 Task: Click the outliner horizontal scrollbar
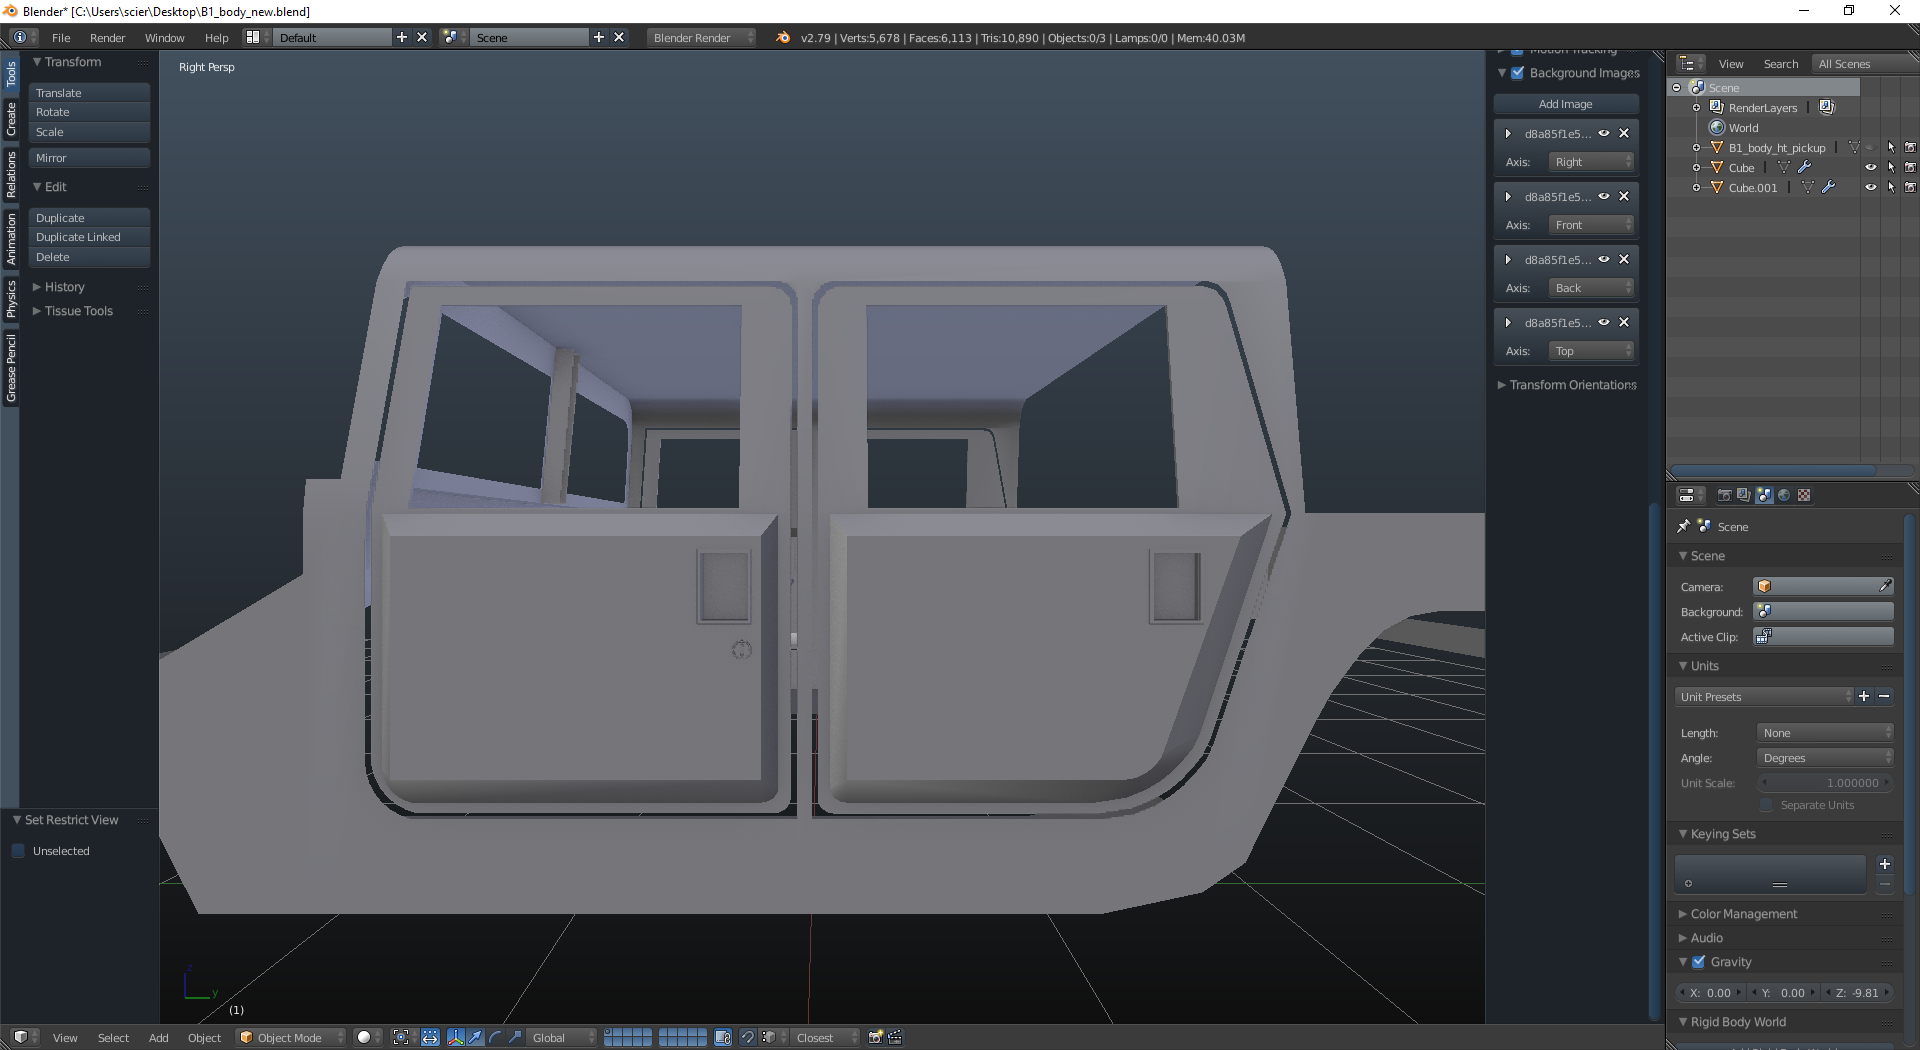point(1775,470)
